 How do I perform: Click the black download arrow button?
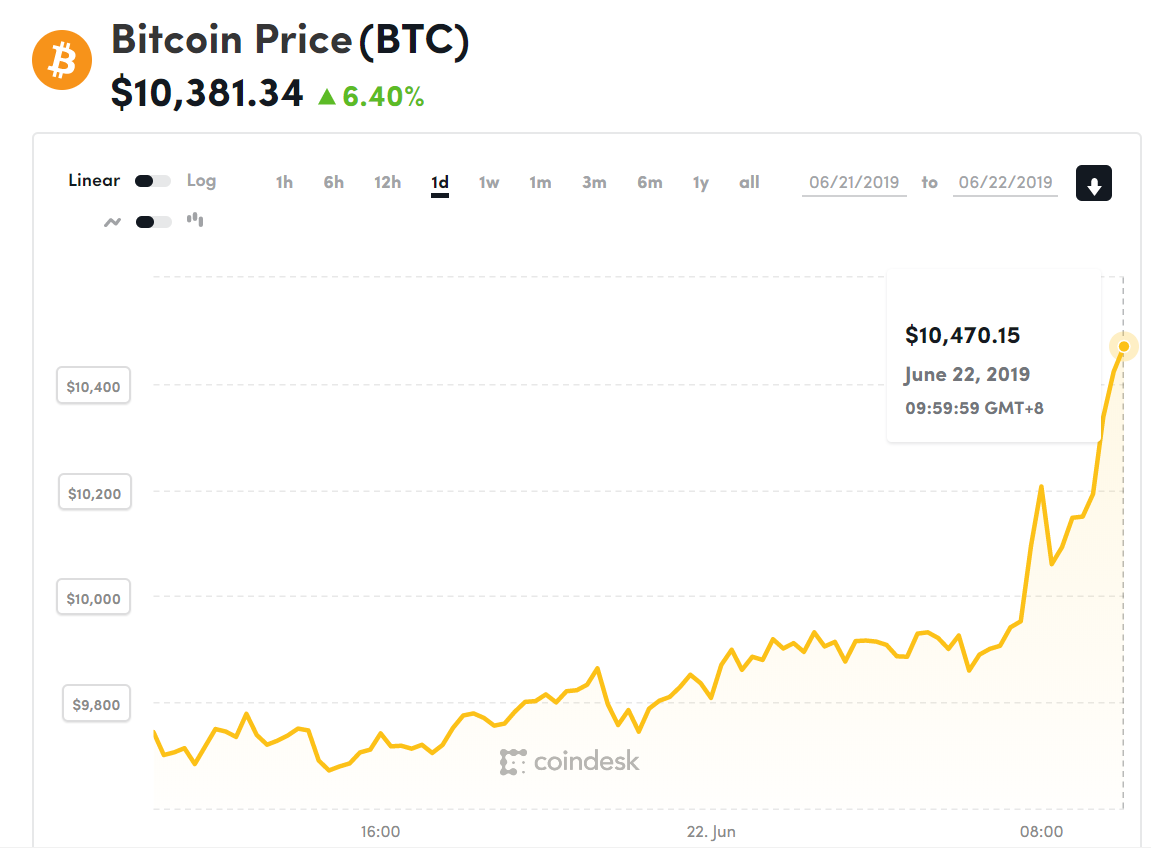[1093, 184]
